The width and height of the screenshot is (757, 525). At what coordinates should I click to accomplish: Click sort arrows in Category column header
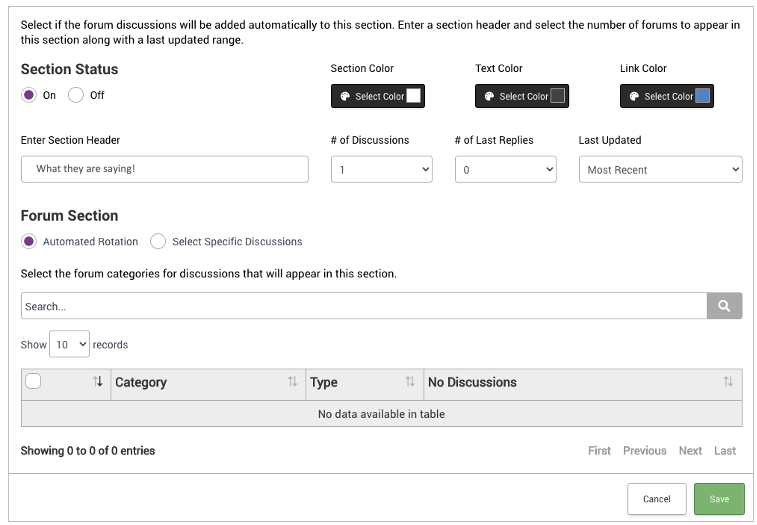[292, 382]
